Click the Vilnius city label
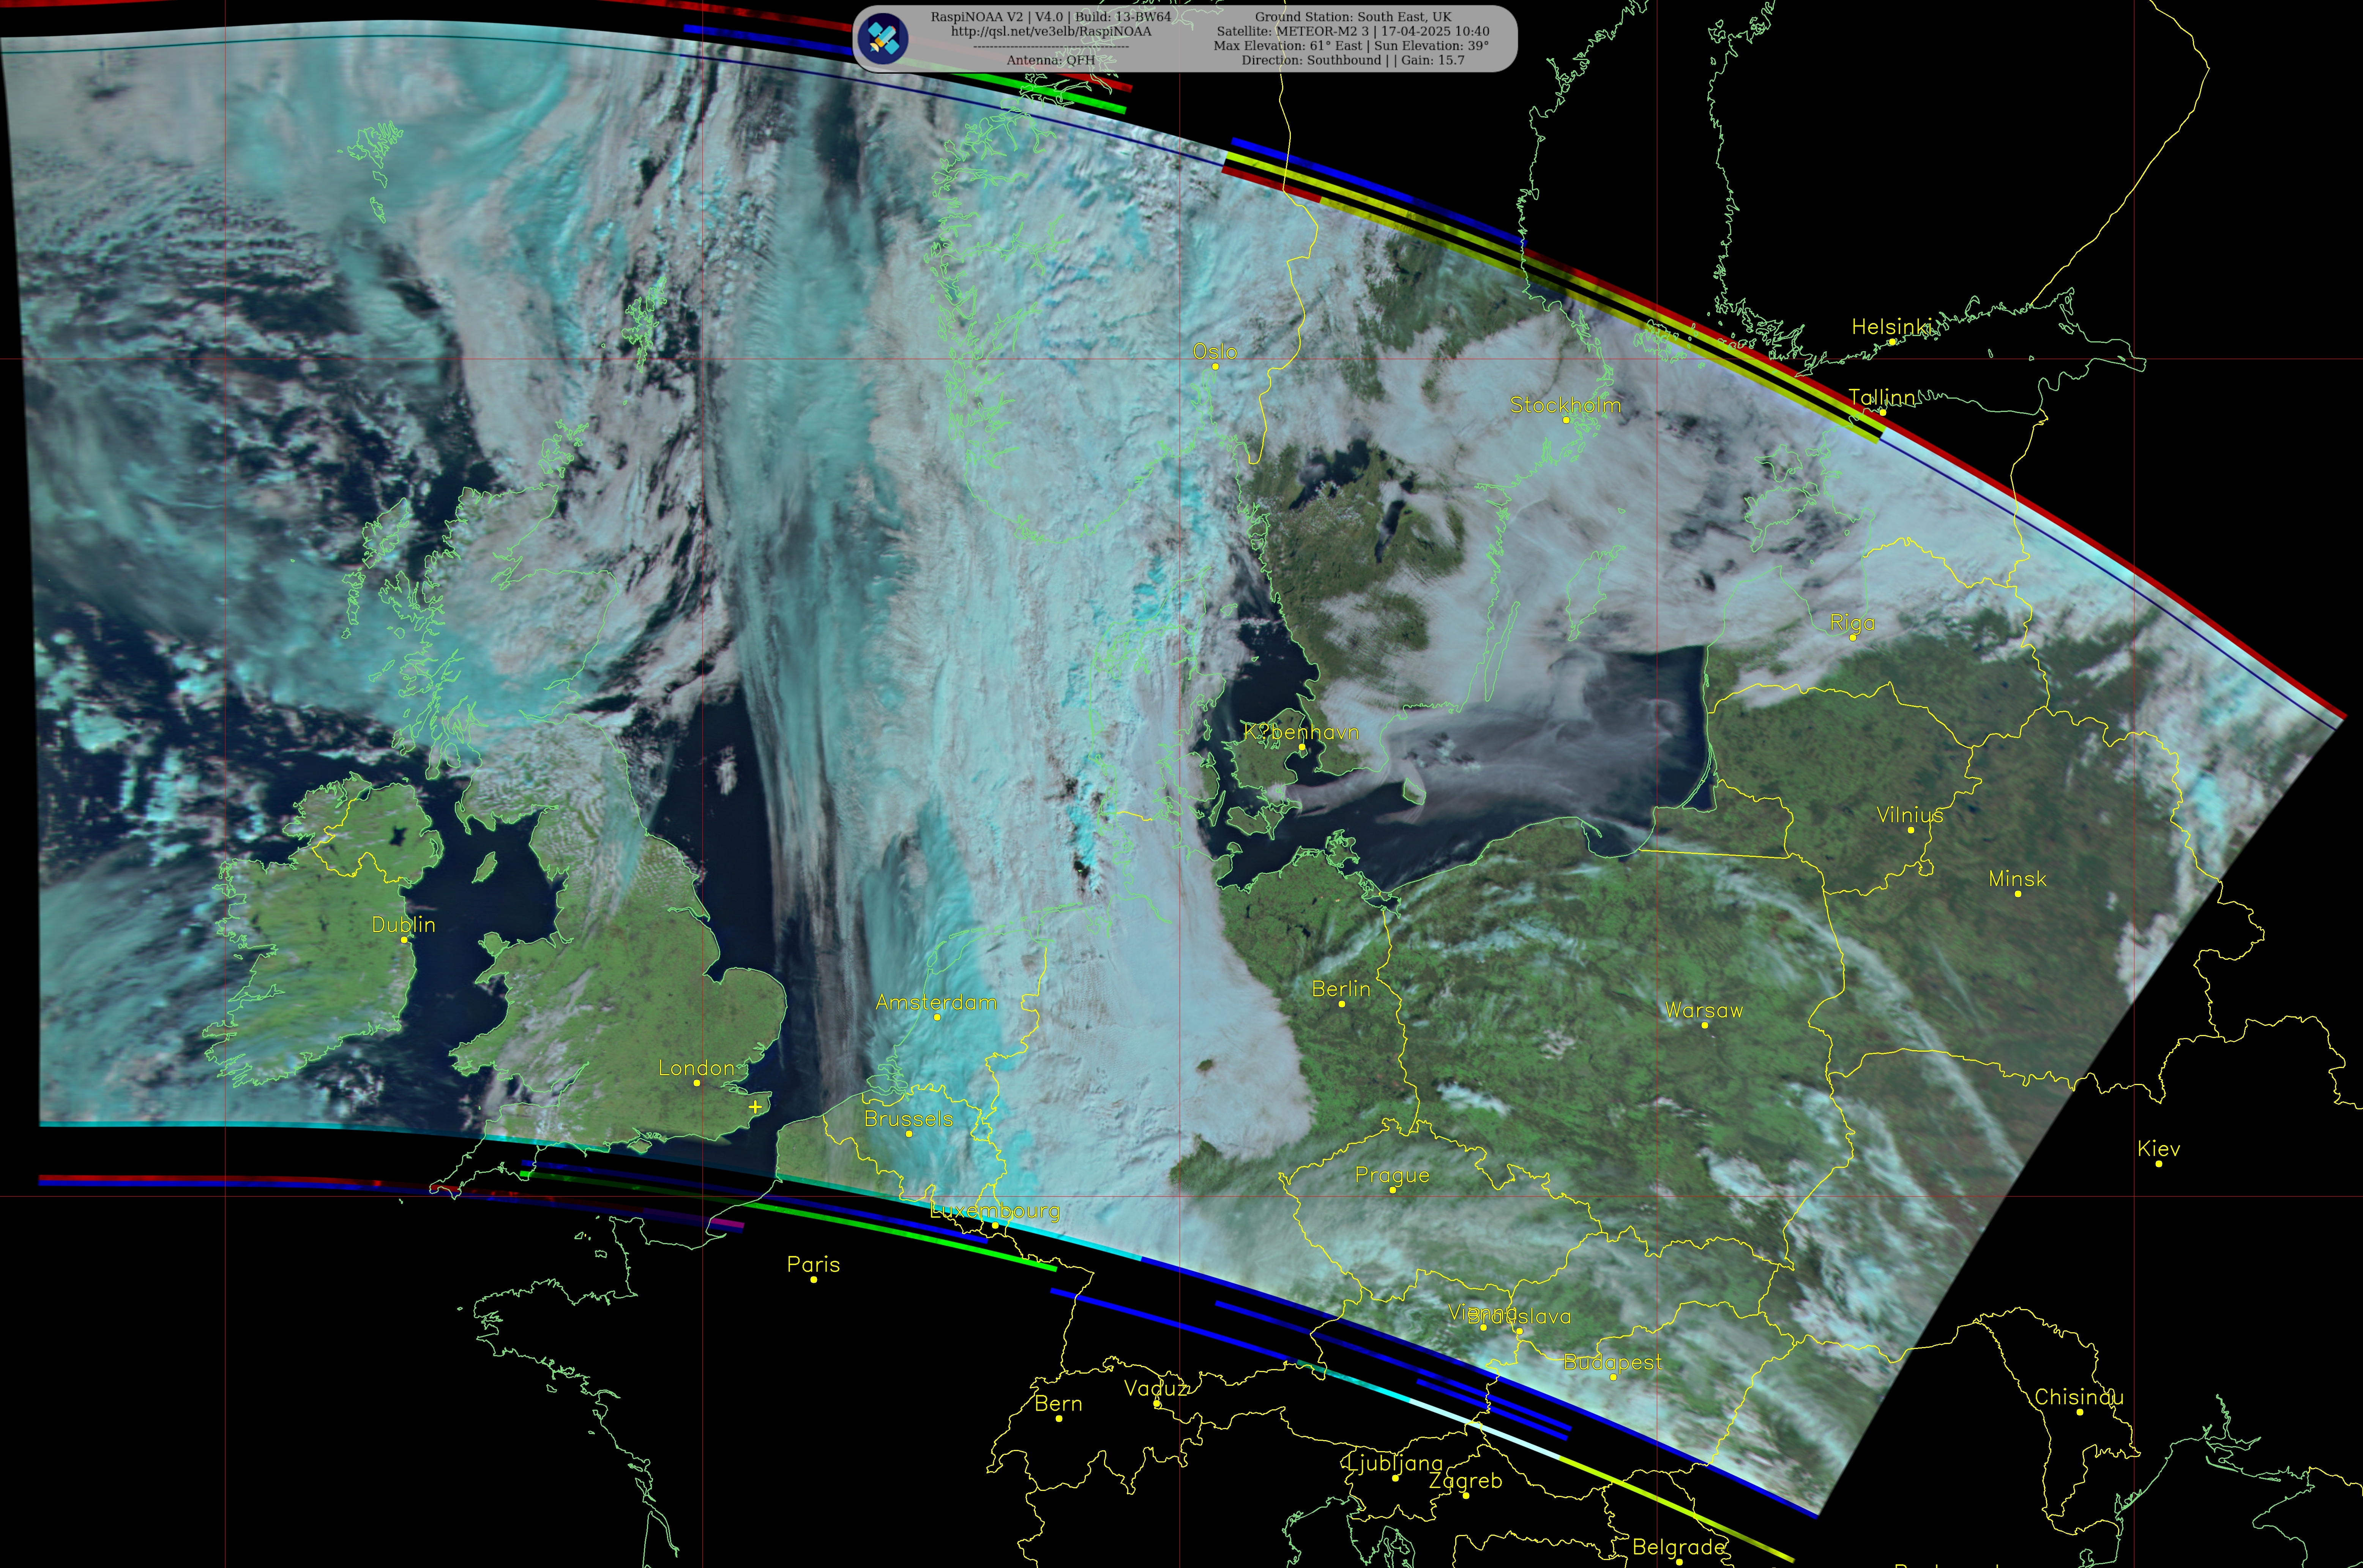 tap(1910, 815)
